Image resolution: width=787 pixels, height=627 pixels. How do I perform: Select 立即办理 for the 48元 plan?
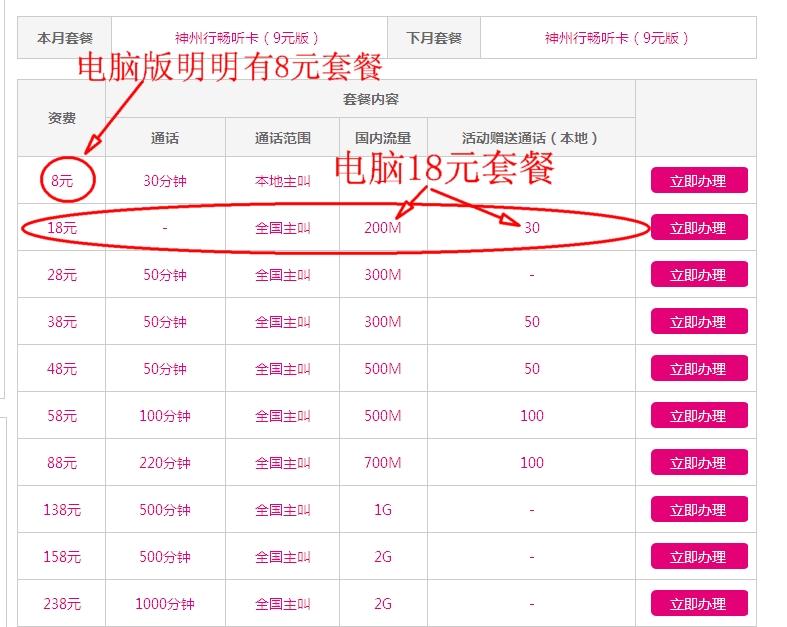point(699,369)
